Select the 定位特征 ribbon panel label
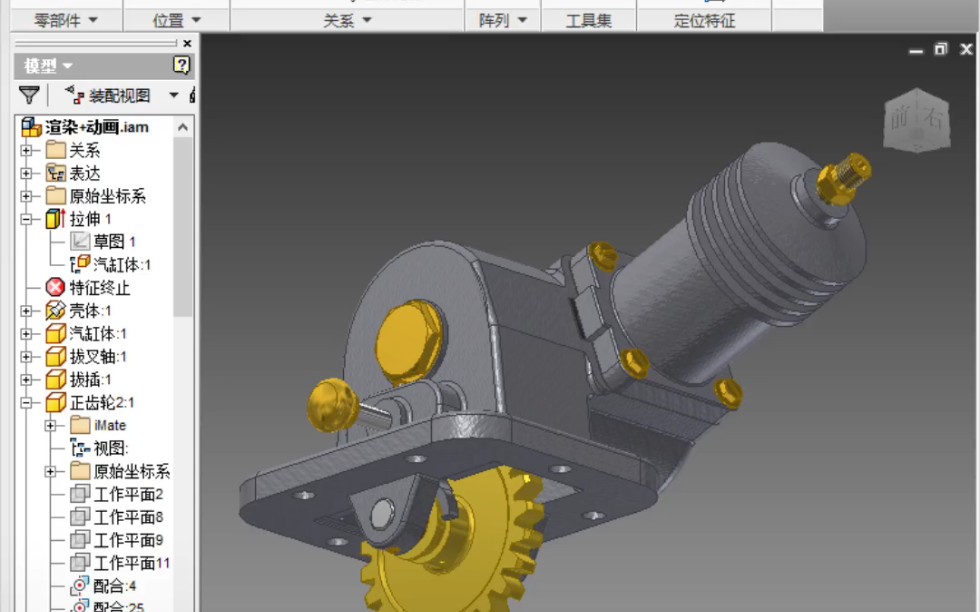Image resolution: width=980 pixels, height=612 pixels. [704, 21]
